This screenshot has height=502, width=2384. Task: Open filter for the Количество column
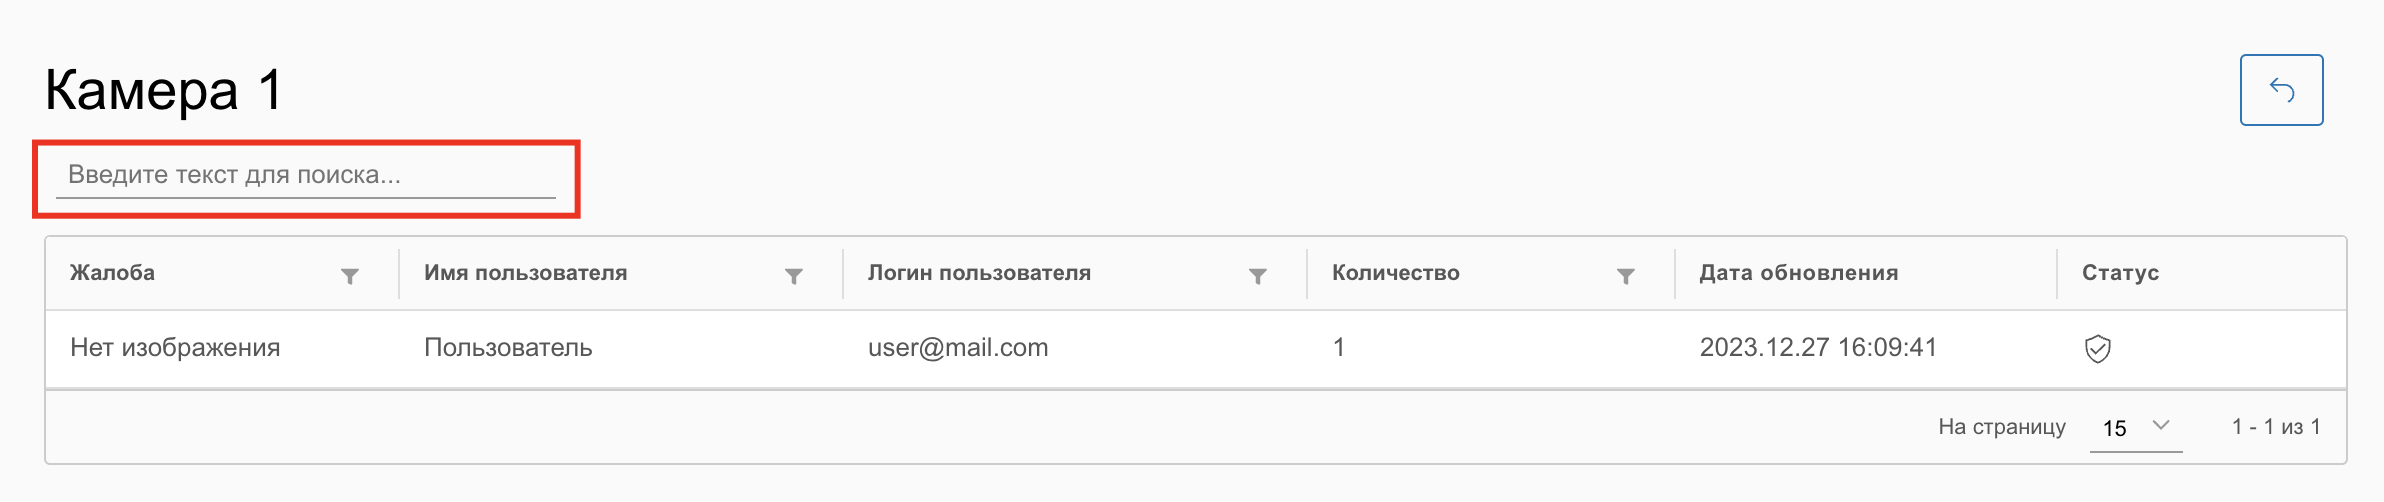(x=1626, y=276)
